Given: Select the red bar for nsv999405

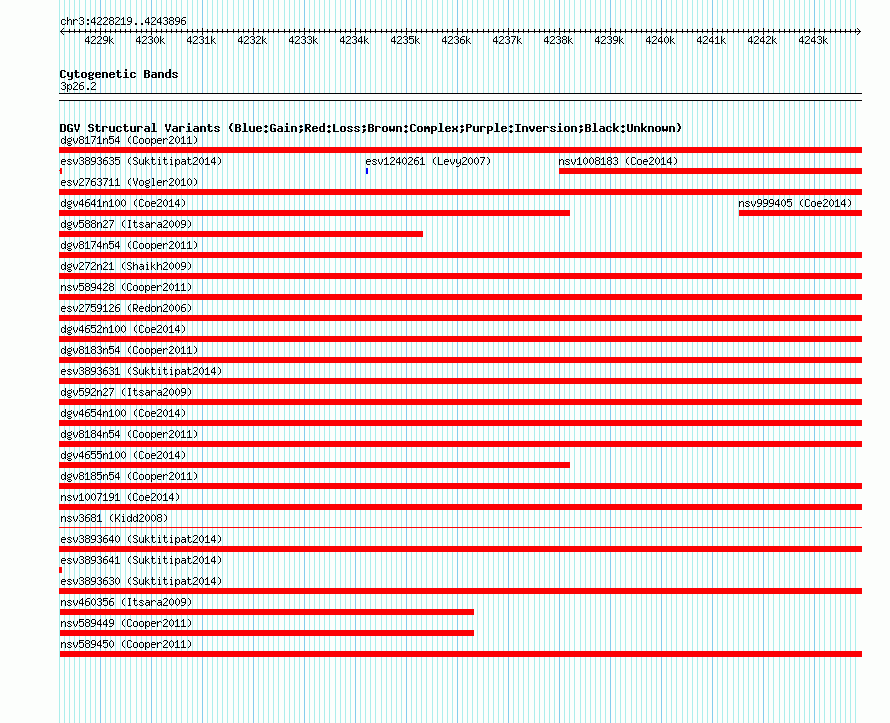Looking at the screenshot, I should [x=800, y=213].
